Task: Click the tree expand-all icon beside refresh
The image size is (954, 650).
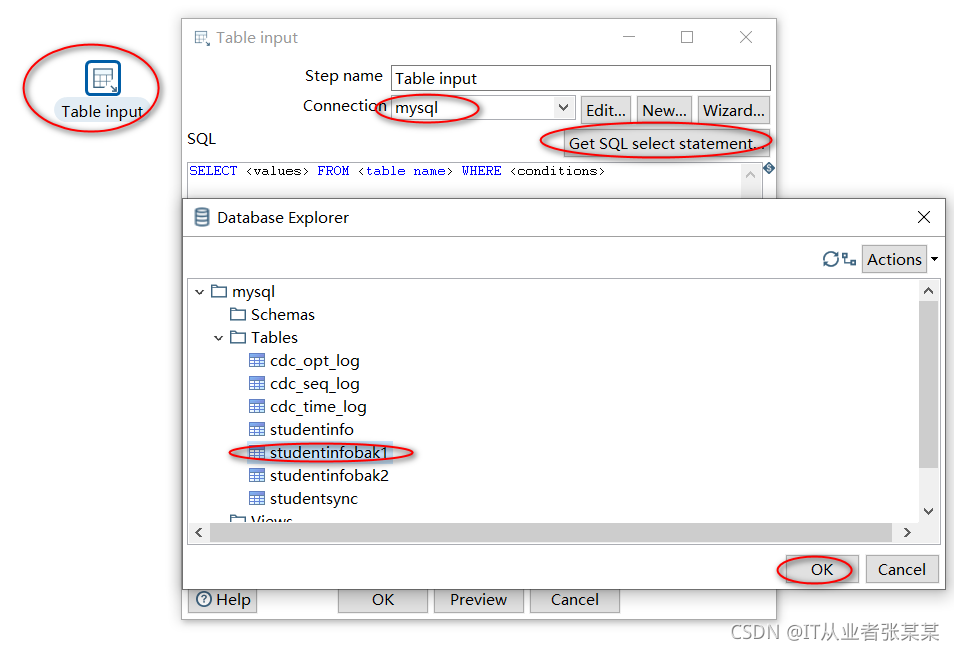Action: tap(849, 259)
